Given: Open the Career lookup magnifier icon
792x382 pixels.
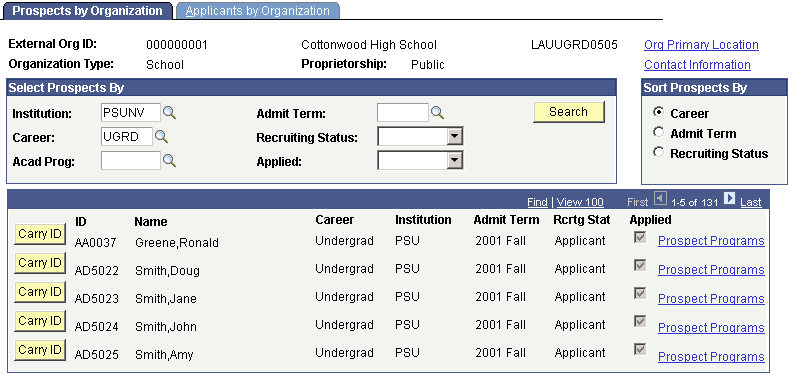Looking at the screenshot, I should 162,136.
